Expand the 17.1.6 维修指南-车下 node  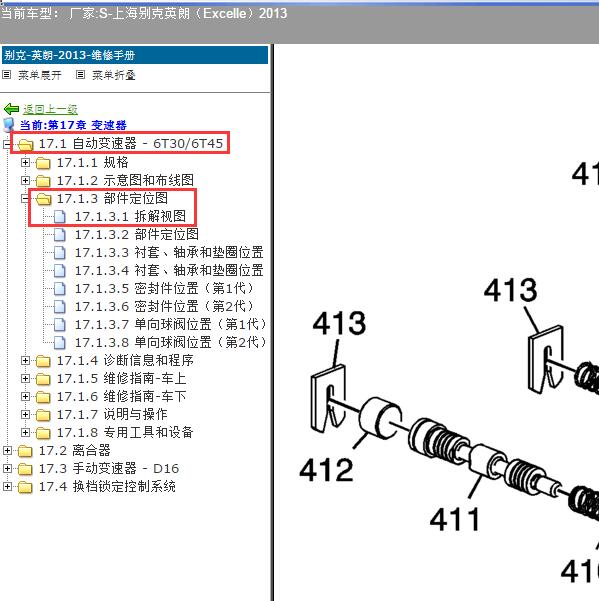coord(25,397)
